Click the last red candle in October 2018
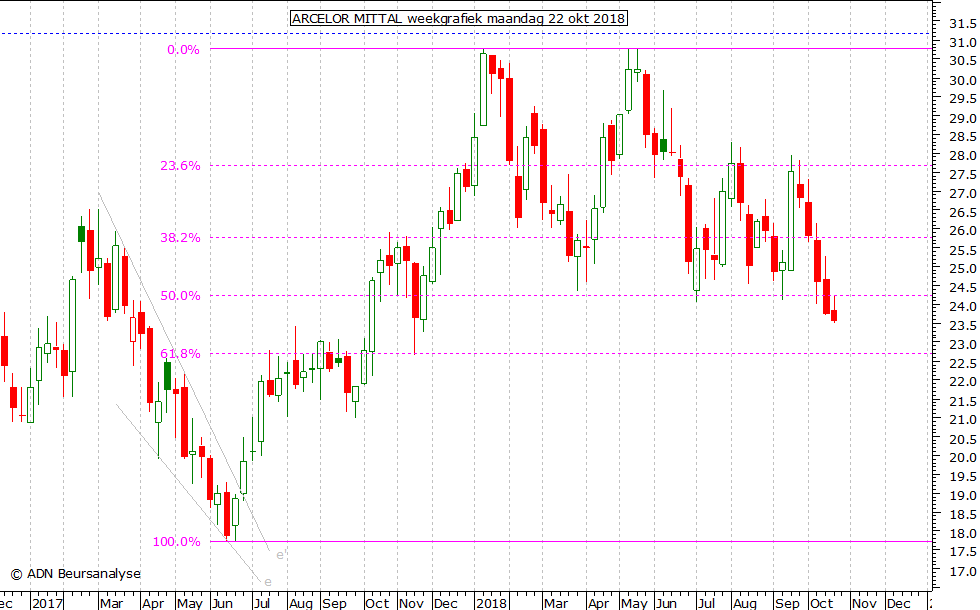Viewport: 980px width, 610px height. pos(834,316)
